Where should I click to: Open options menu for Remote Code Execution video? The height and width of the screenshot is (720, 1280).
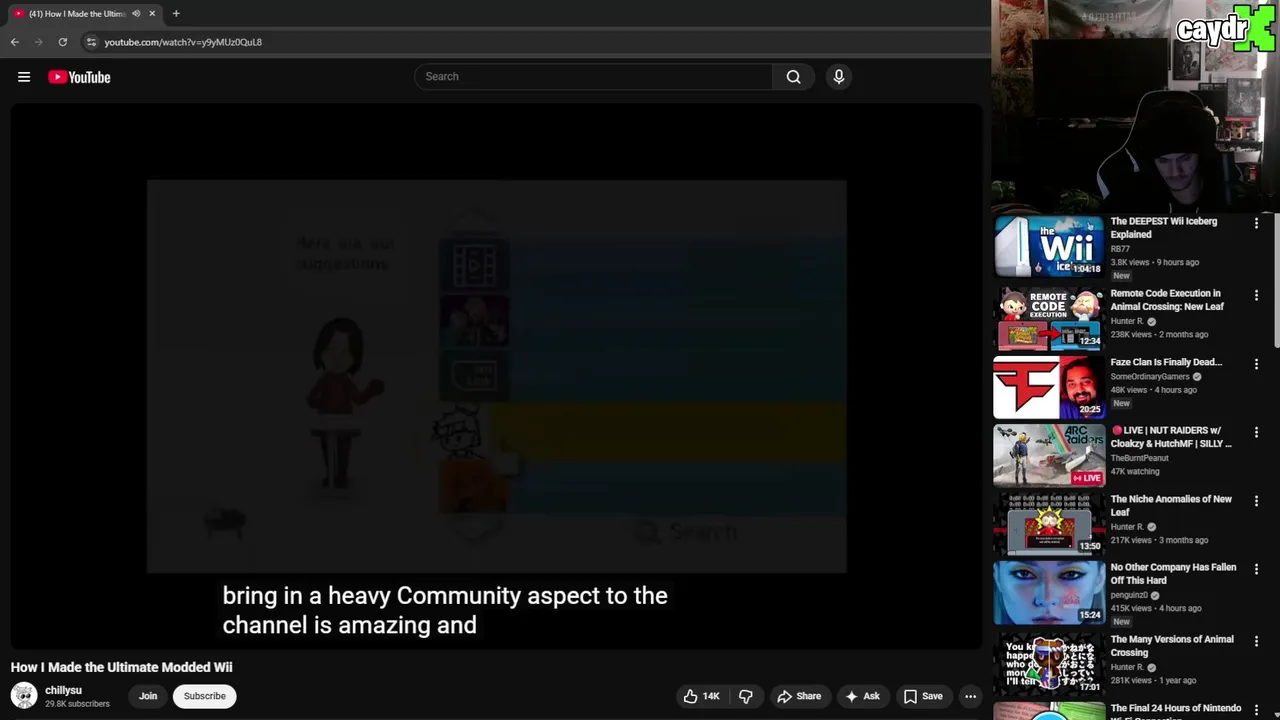pos(1256,295)
